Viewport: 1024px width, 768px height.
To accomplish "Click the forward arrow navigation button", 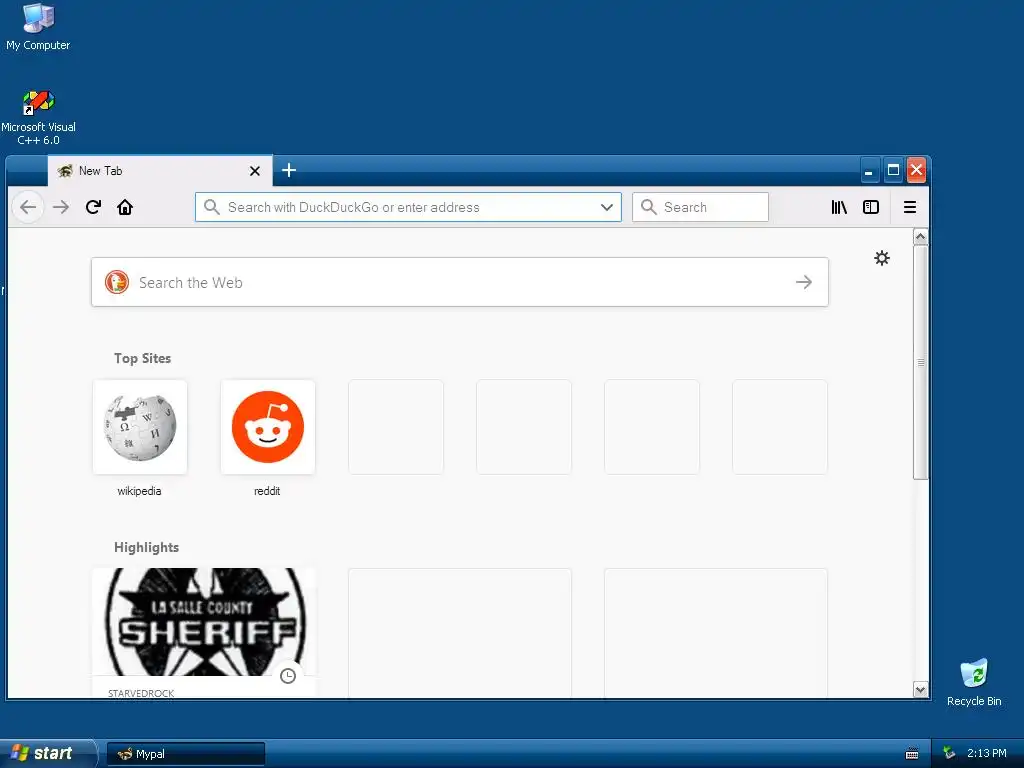I will pos(61,207).
